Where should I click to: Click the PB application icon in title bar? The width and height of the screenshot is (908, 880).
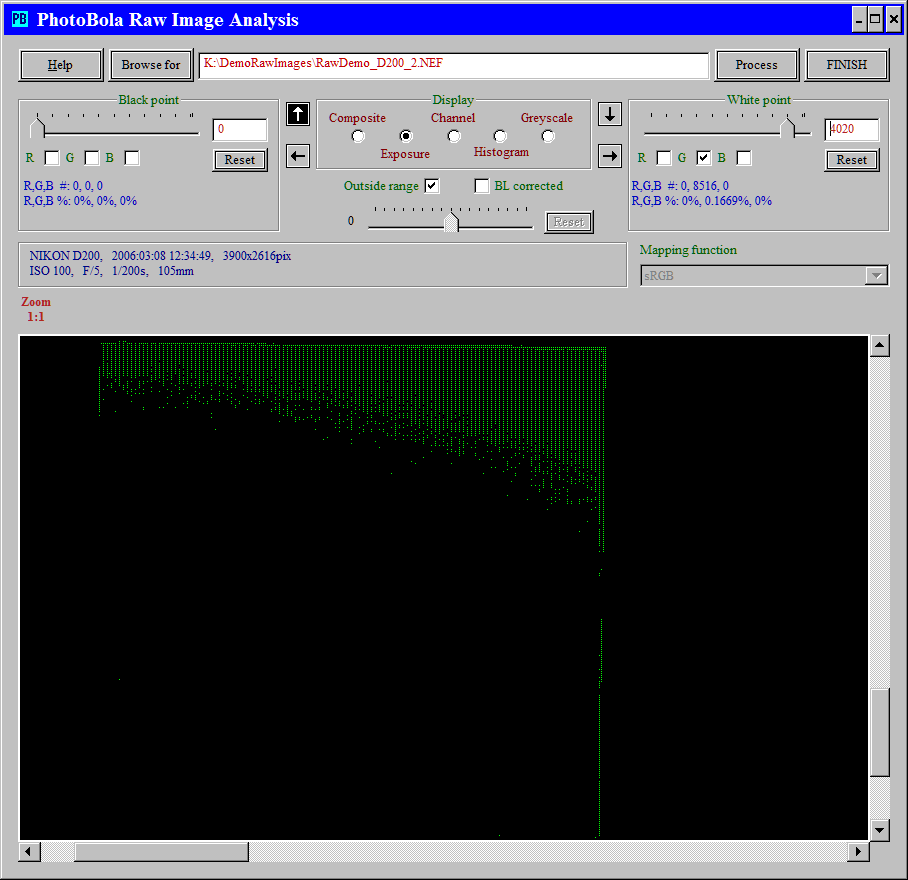click(x=20, y=19)
